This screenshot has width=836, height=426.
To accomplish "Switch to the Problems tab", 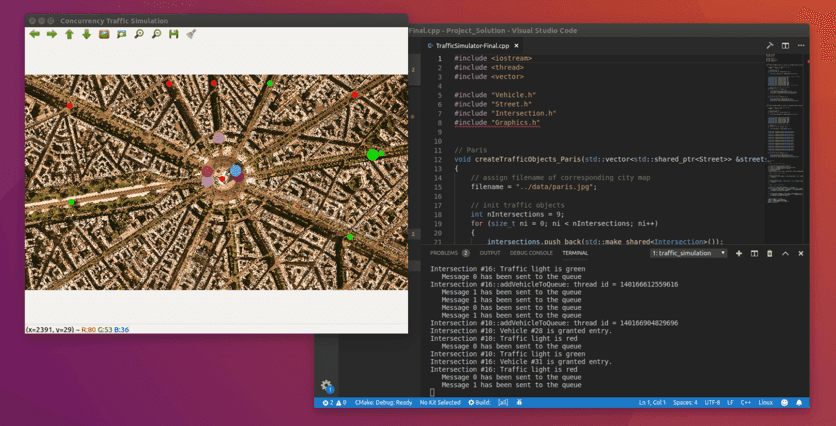I will click(447, 253).
